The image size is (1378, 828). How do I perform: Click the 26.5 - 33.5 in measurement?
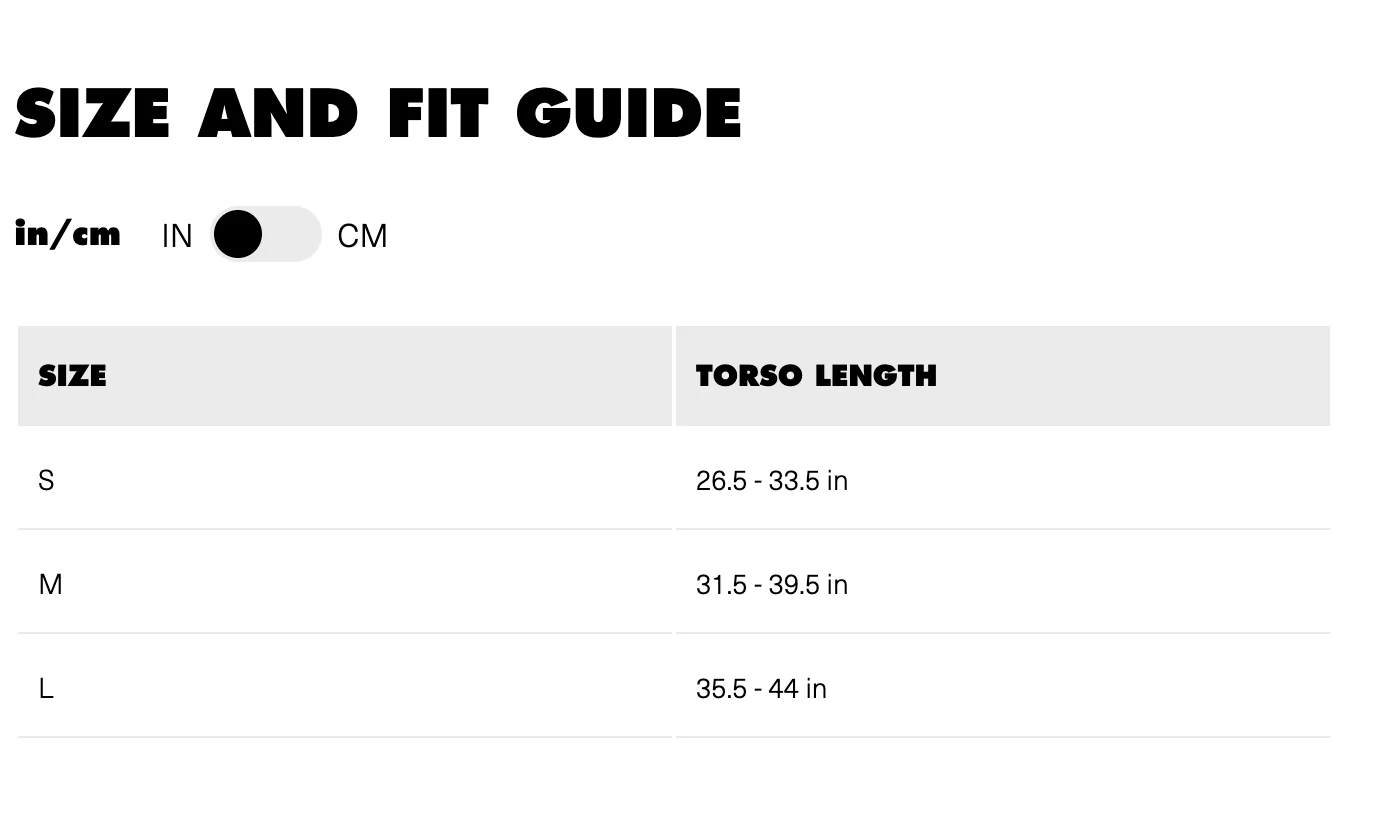(772, 481)
